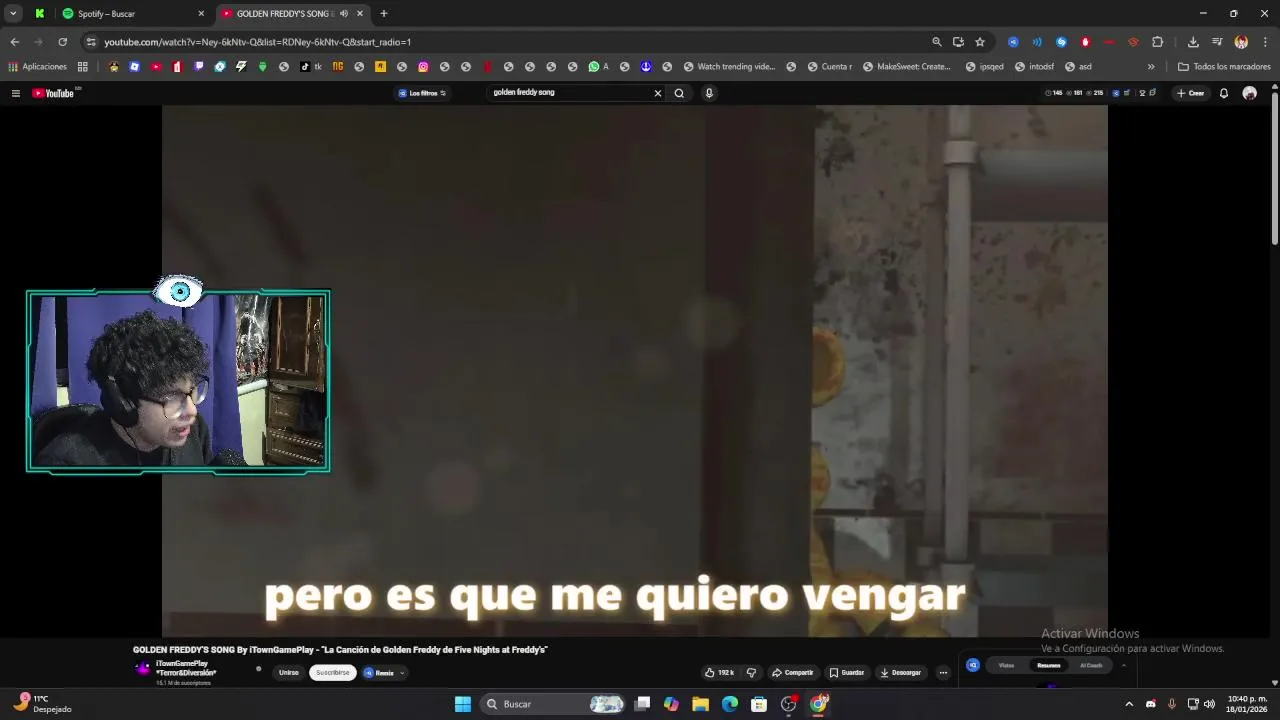Open the Aplicaciones bookmark shortcut
This screenshot has width=1280, height=720.
coord(38,67)
